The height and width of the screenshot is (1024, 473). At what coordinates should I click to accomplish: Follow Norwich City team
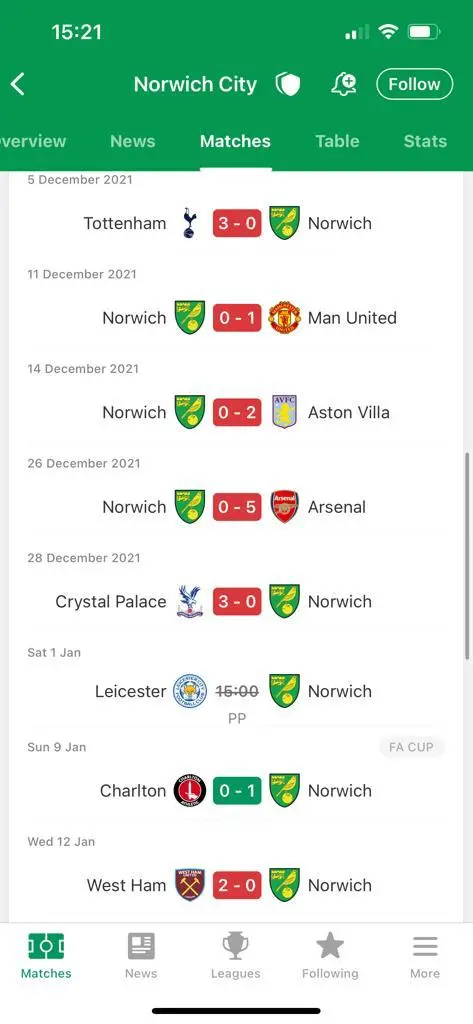[414, 84]
